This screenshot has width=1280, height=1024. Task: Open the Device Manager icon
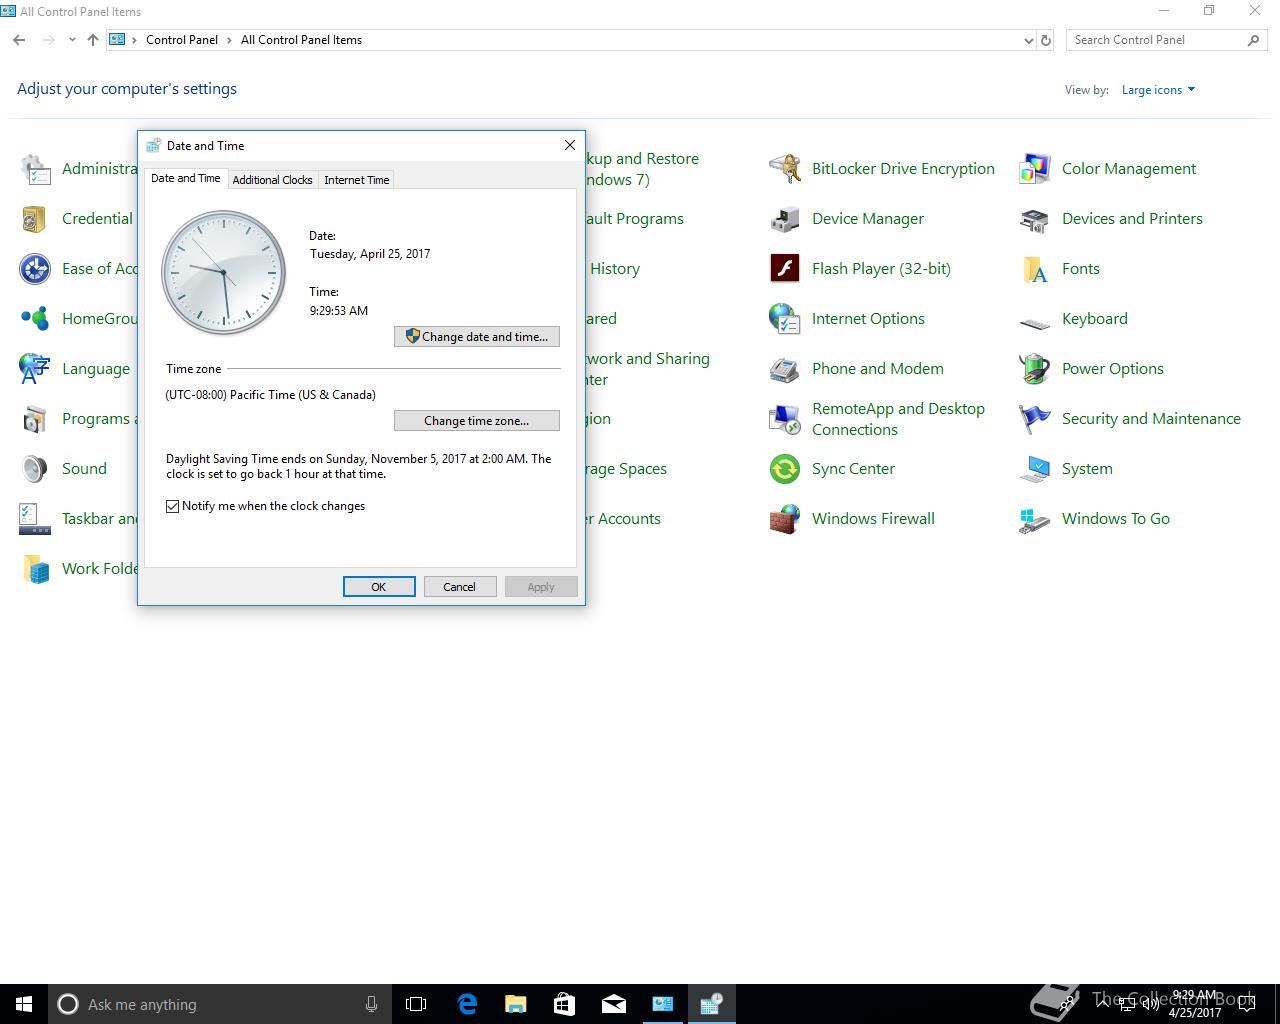point(785,219)
